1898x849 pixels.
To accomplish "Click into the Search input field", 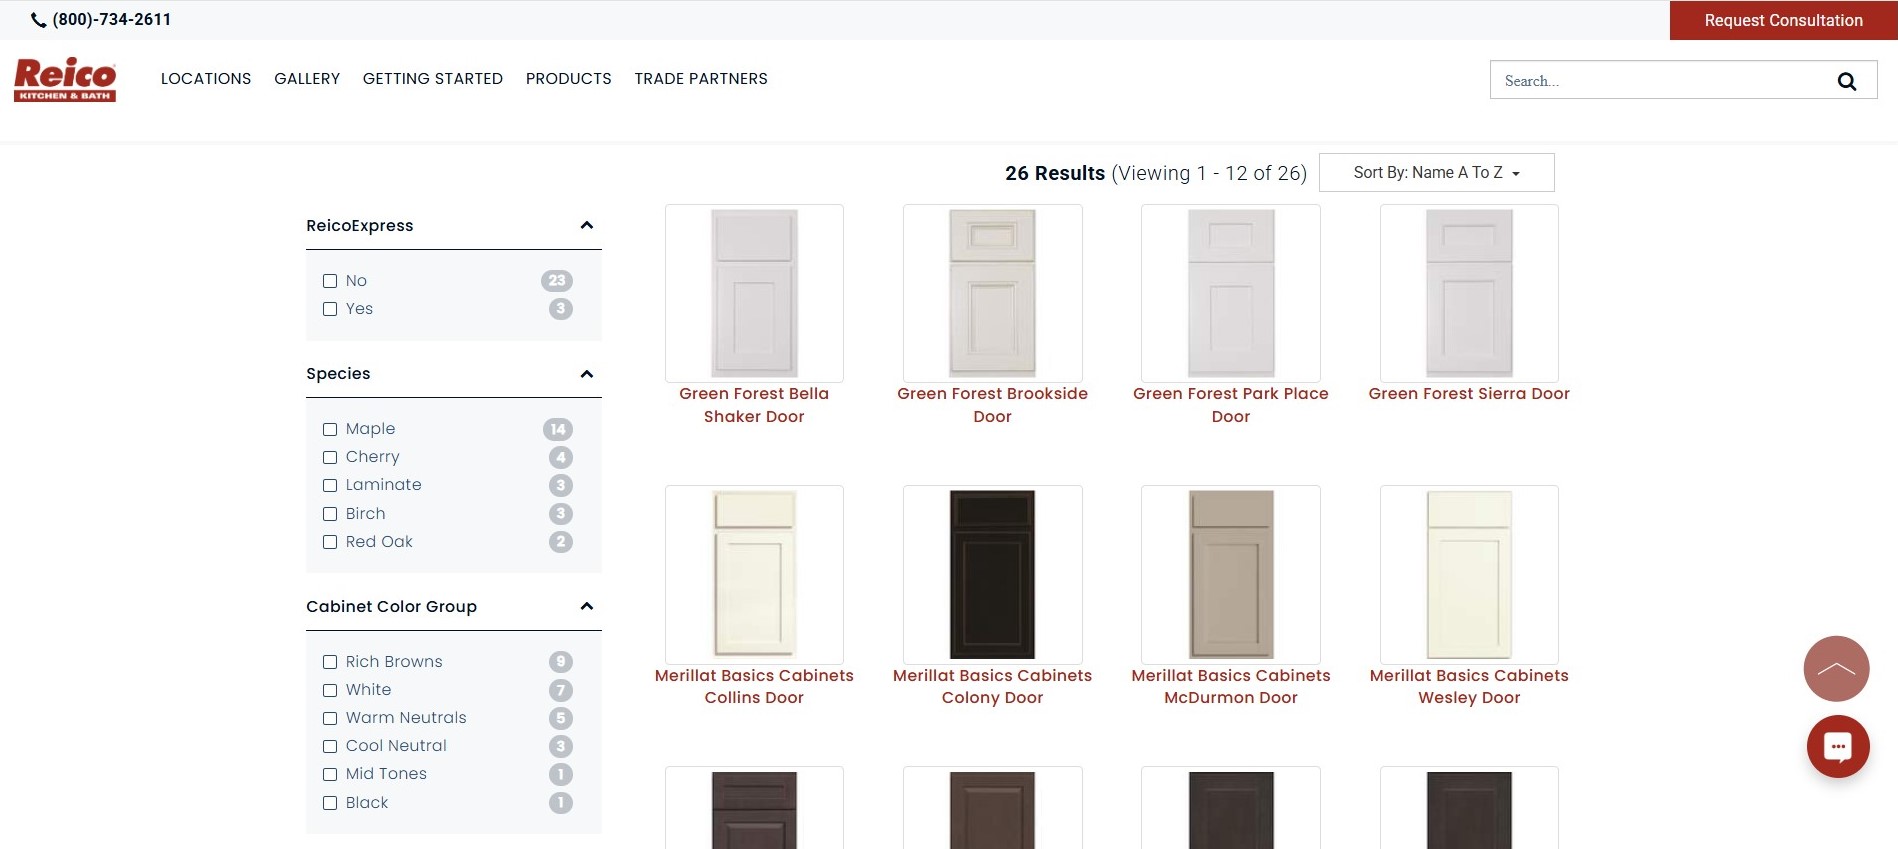I will 1660,81.
